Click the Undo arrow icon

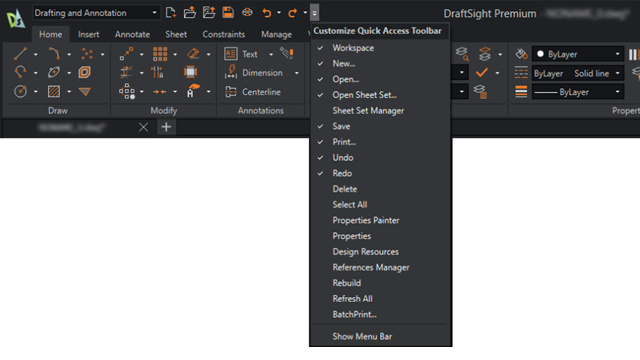point(267,13)
